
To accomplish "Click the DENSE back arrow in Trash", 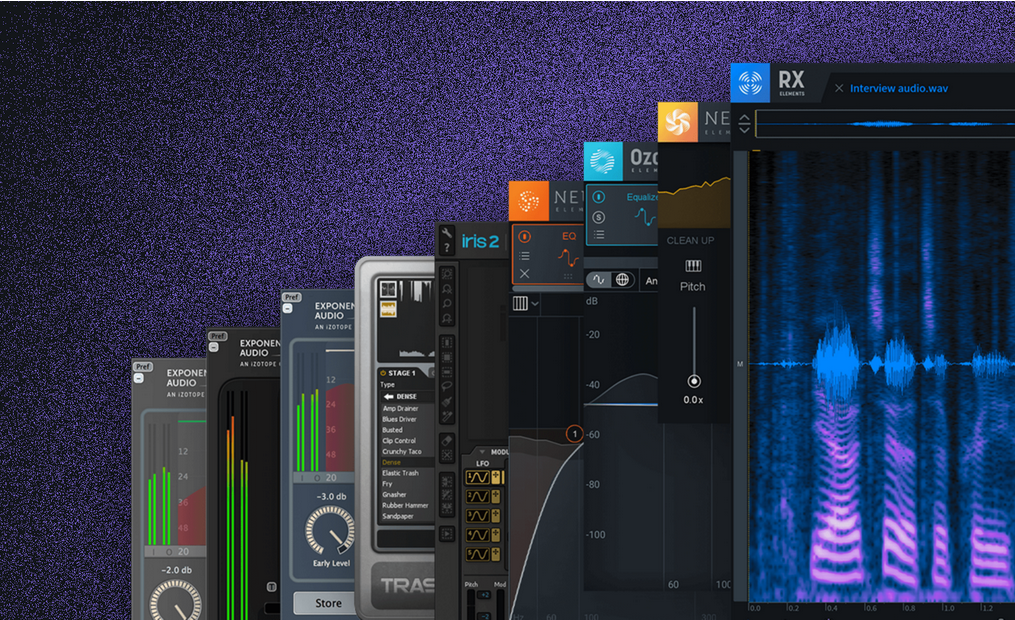I will 388,396.
